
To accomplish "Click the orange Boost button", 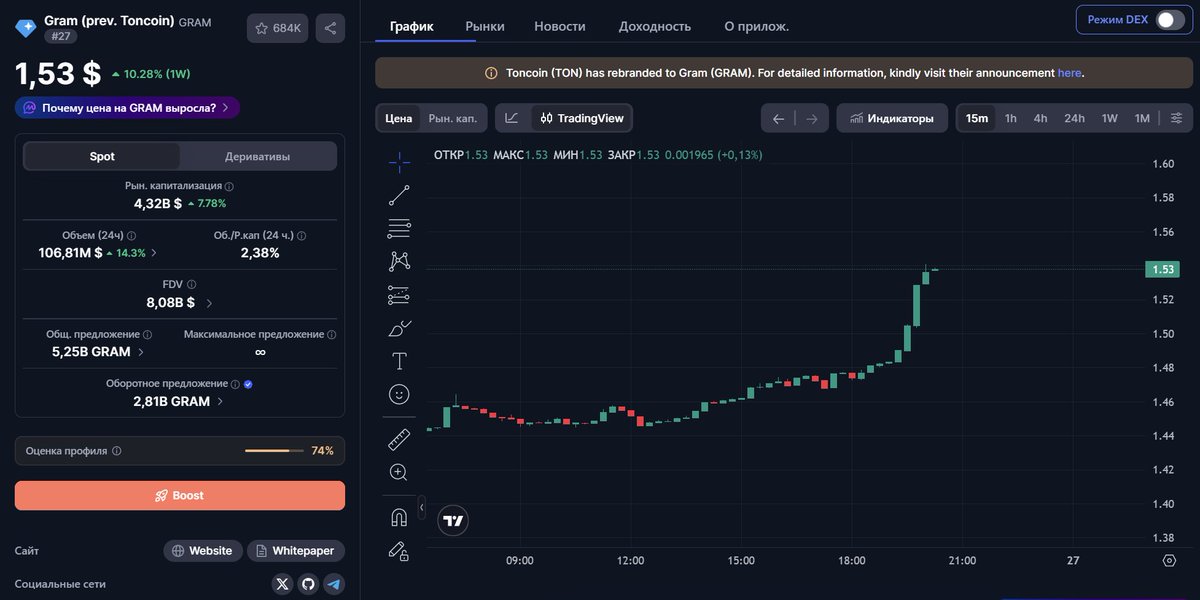I will (x=180, y=496).
